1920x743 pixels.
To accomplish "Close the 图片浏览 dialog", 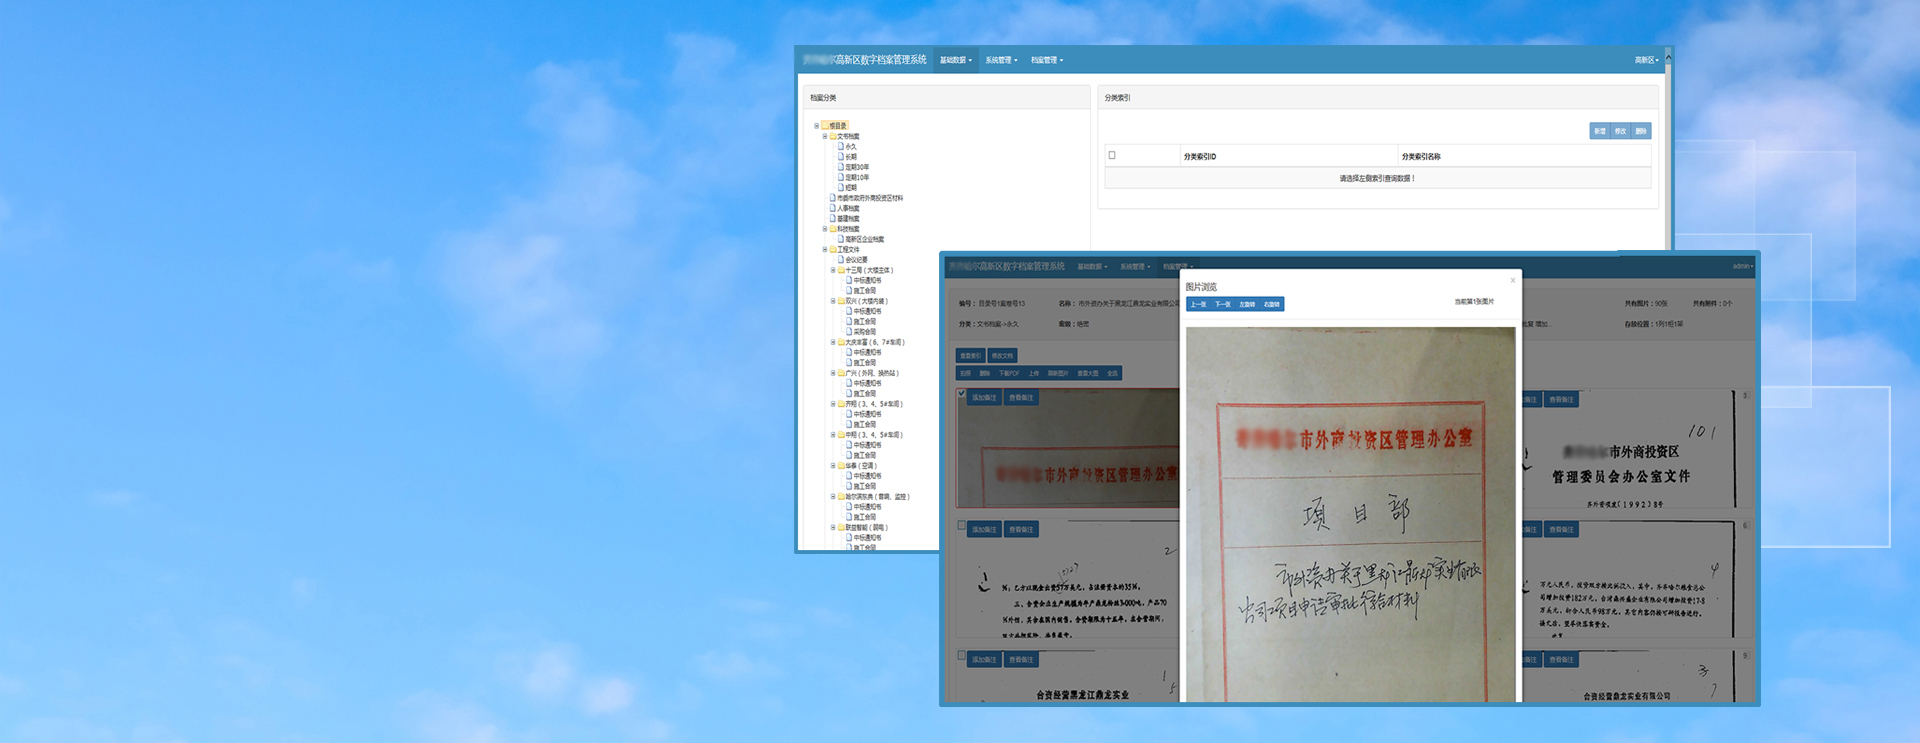I will (1513, 281).
